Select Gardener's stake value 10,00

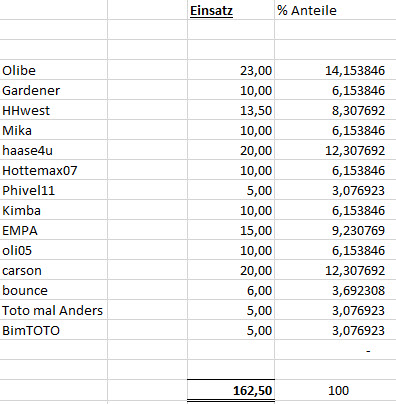231,90
